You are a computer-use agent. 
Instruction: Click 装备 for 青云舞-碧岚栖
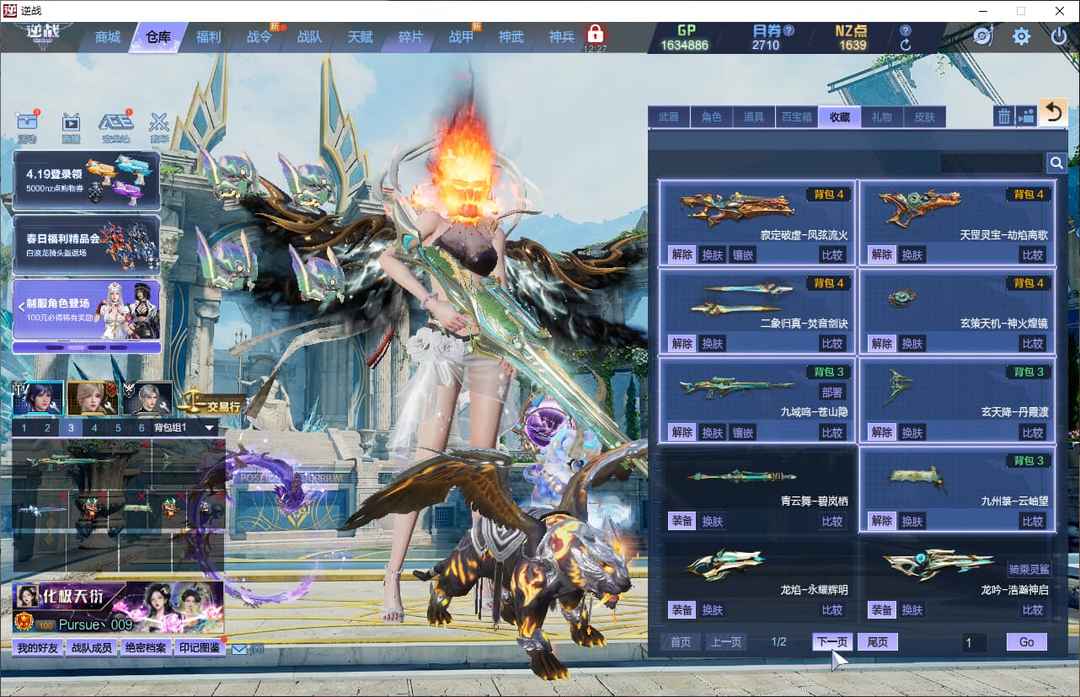pos(682,521)
